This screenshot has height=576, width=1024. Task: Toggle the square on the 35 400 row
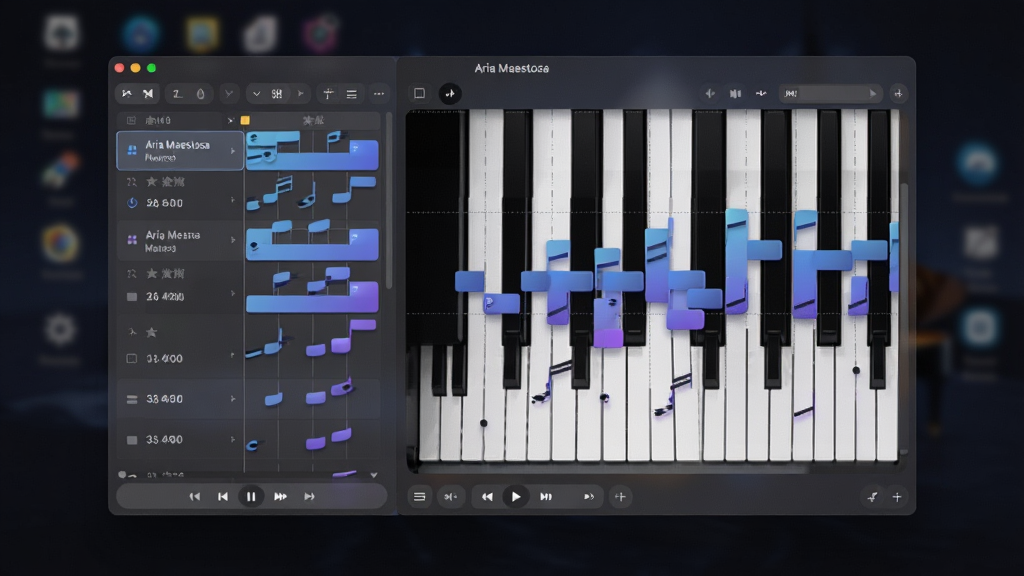(x=132, y=440)
